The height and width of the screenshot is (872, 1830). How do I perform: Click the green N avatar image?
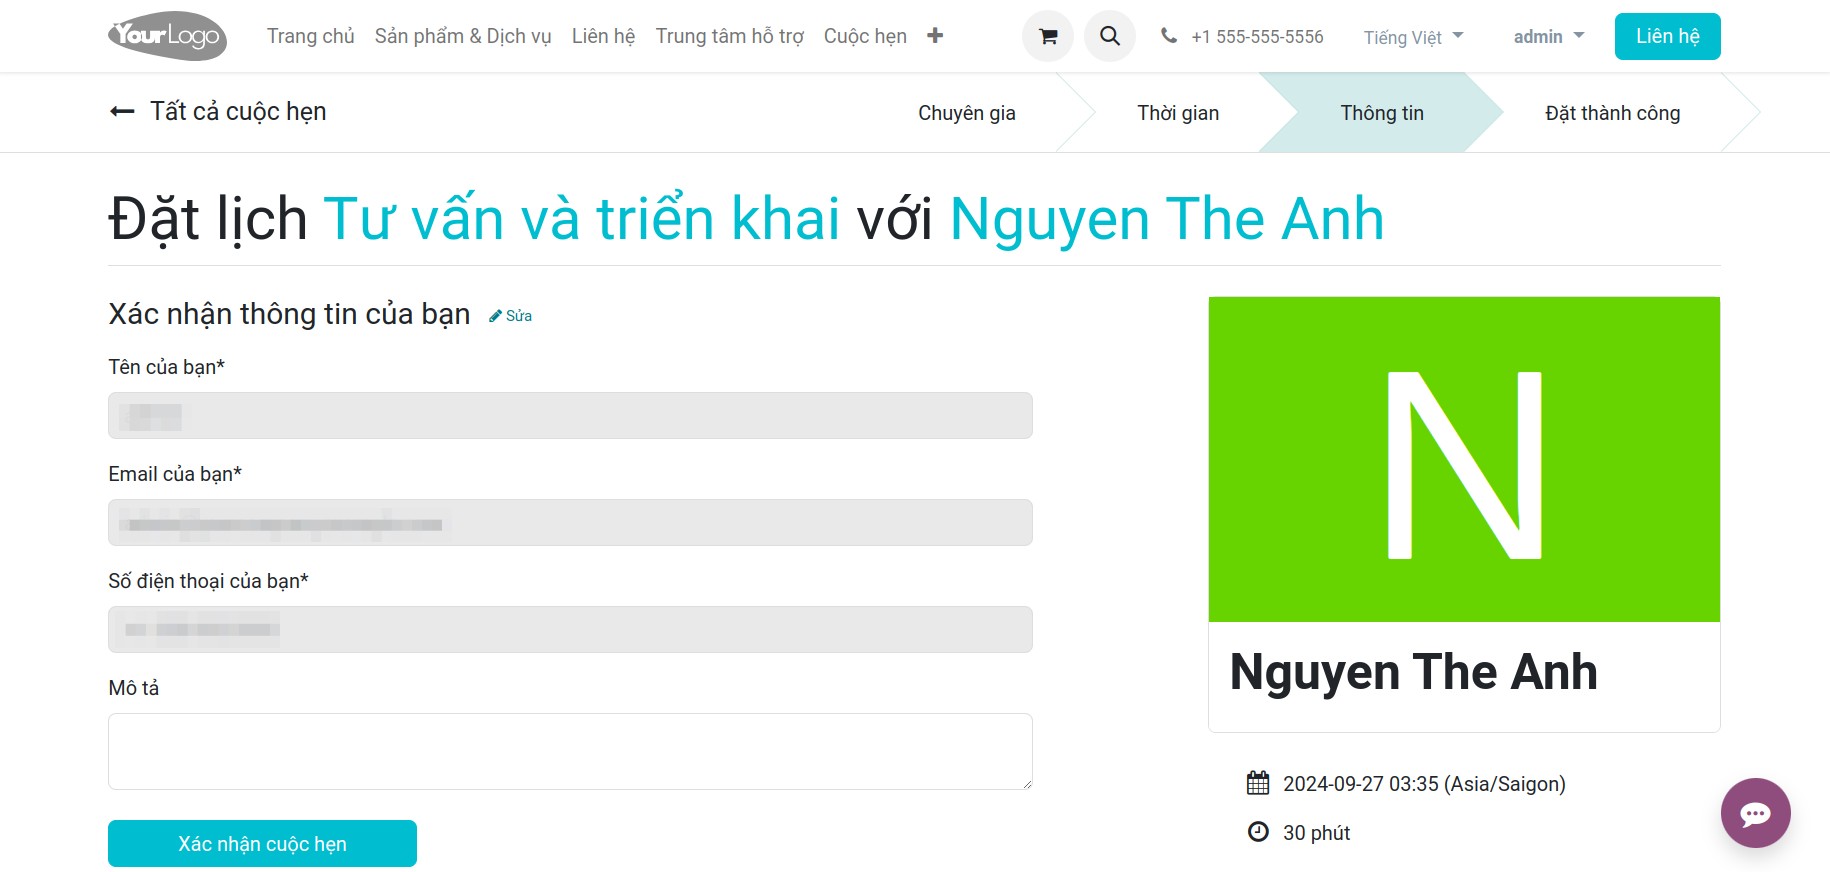(x=1464, y=459)
